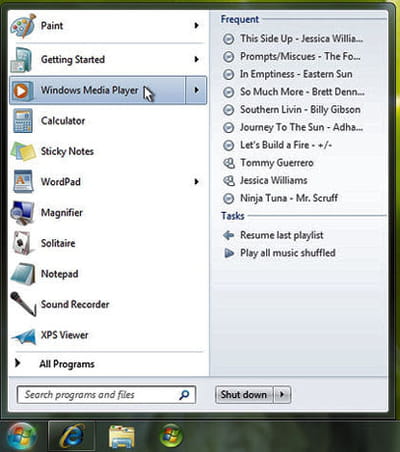400x452 pixels.
Task: Open the WordPad icon
Action: tap(23, 182)
